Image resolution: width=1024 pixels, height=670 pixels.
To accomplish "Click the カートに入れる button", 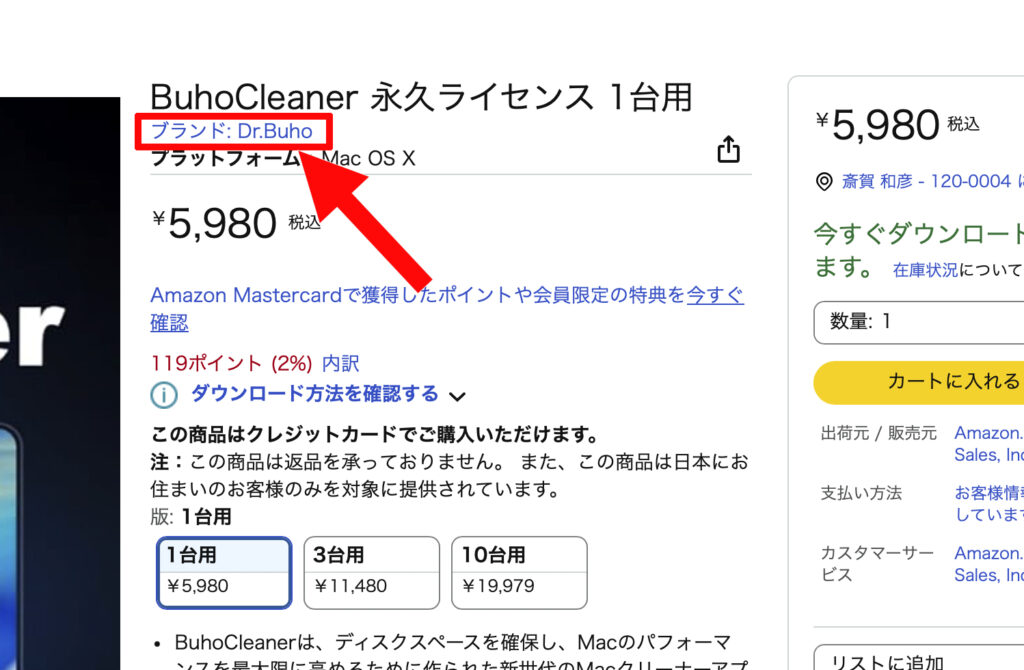I will click(918, 381).
